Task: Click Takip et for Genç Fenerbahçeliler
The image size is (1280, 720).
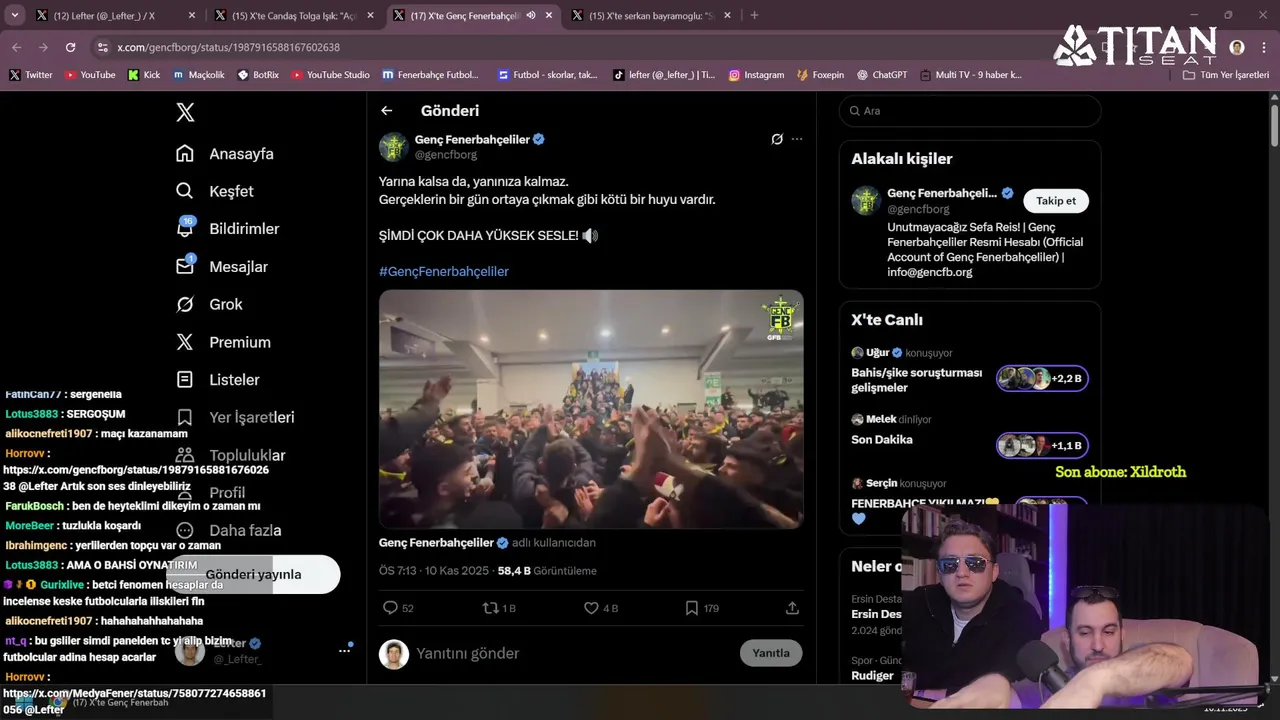Action: tap(1056, 201)
